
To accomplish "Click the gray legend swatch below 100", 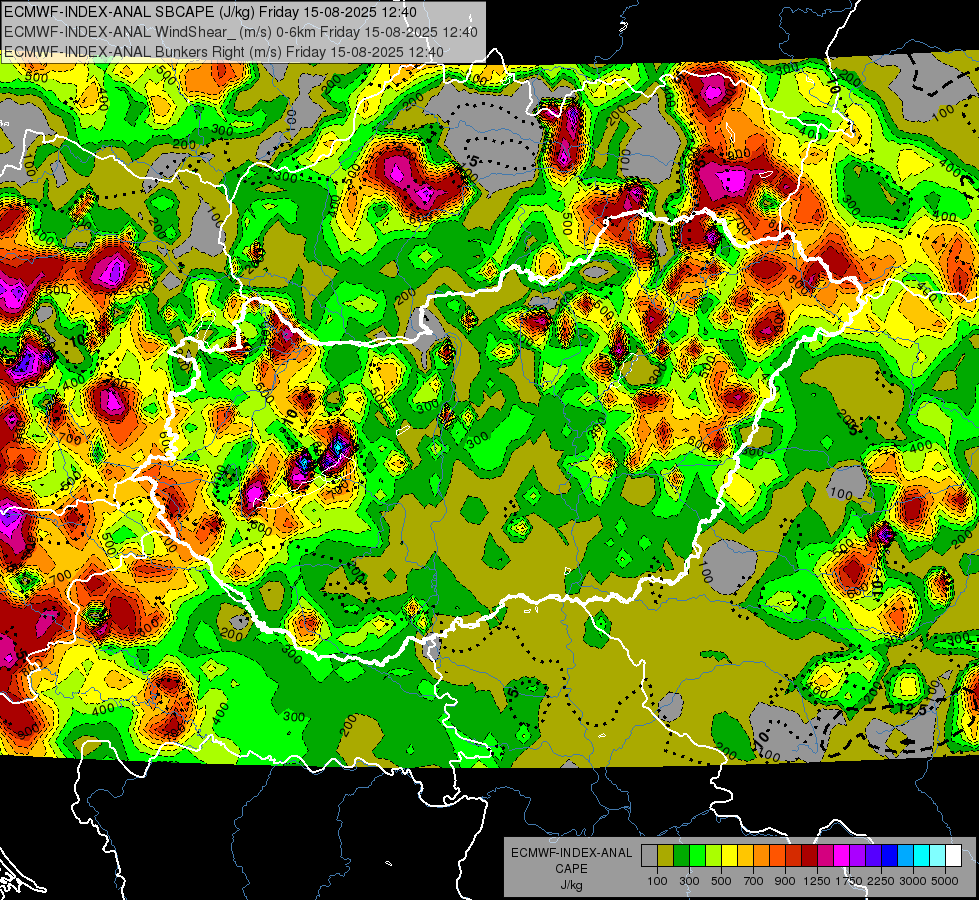I will click(649, 856).
